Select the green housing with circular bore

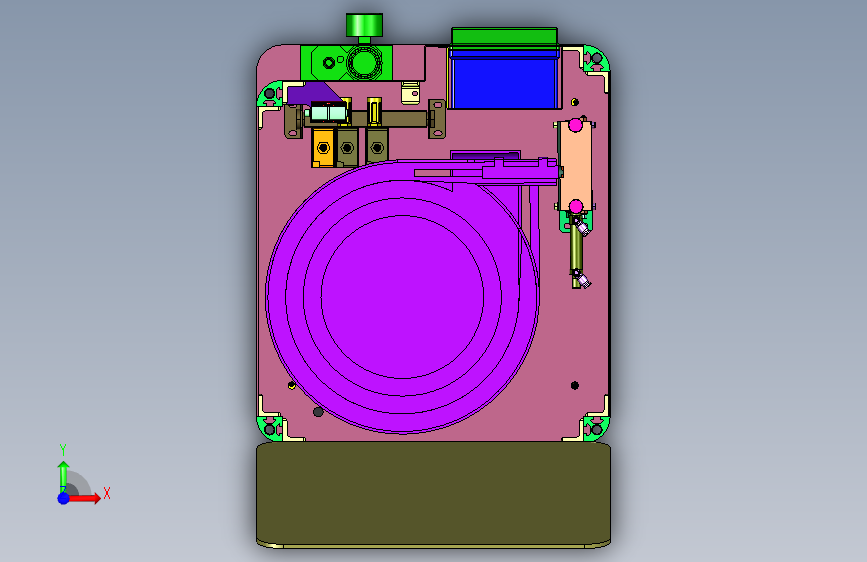(x=347, y=63)
